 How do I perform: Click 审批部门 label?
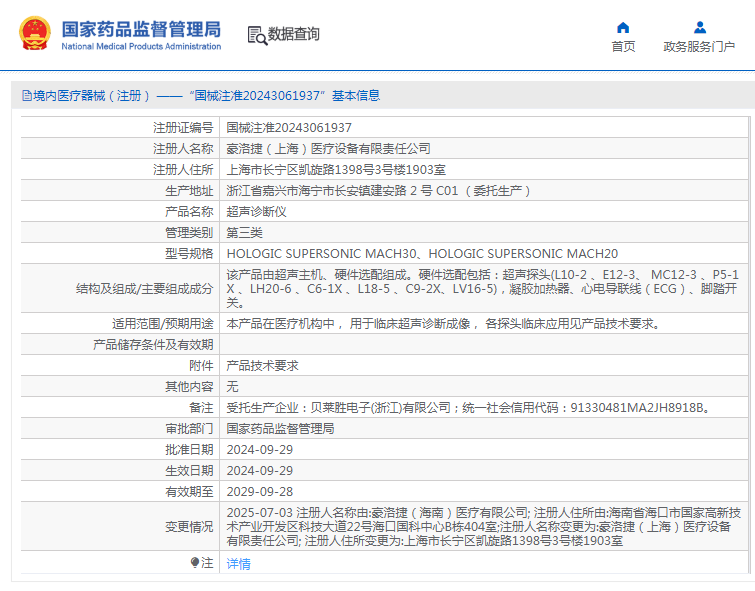(189, 429)
